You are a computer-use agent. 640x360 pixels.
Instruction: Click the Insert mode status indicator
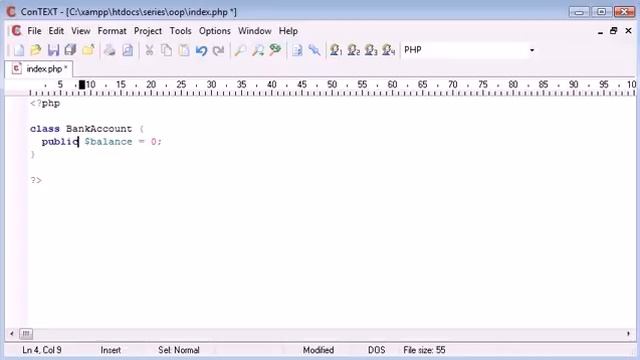point(111,350)
